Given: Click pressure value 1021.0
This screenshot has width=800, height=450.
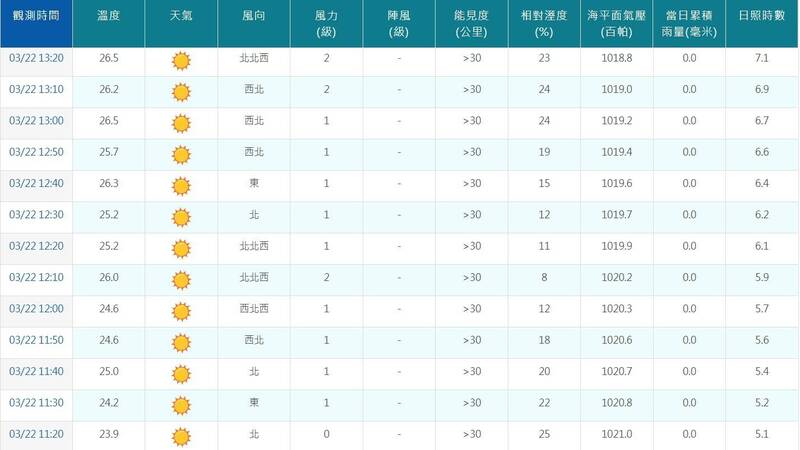Looking at the screenshot, I should (x=617, y=434).
